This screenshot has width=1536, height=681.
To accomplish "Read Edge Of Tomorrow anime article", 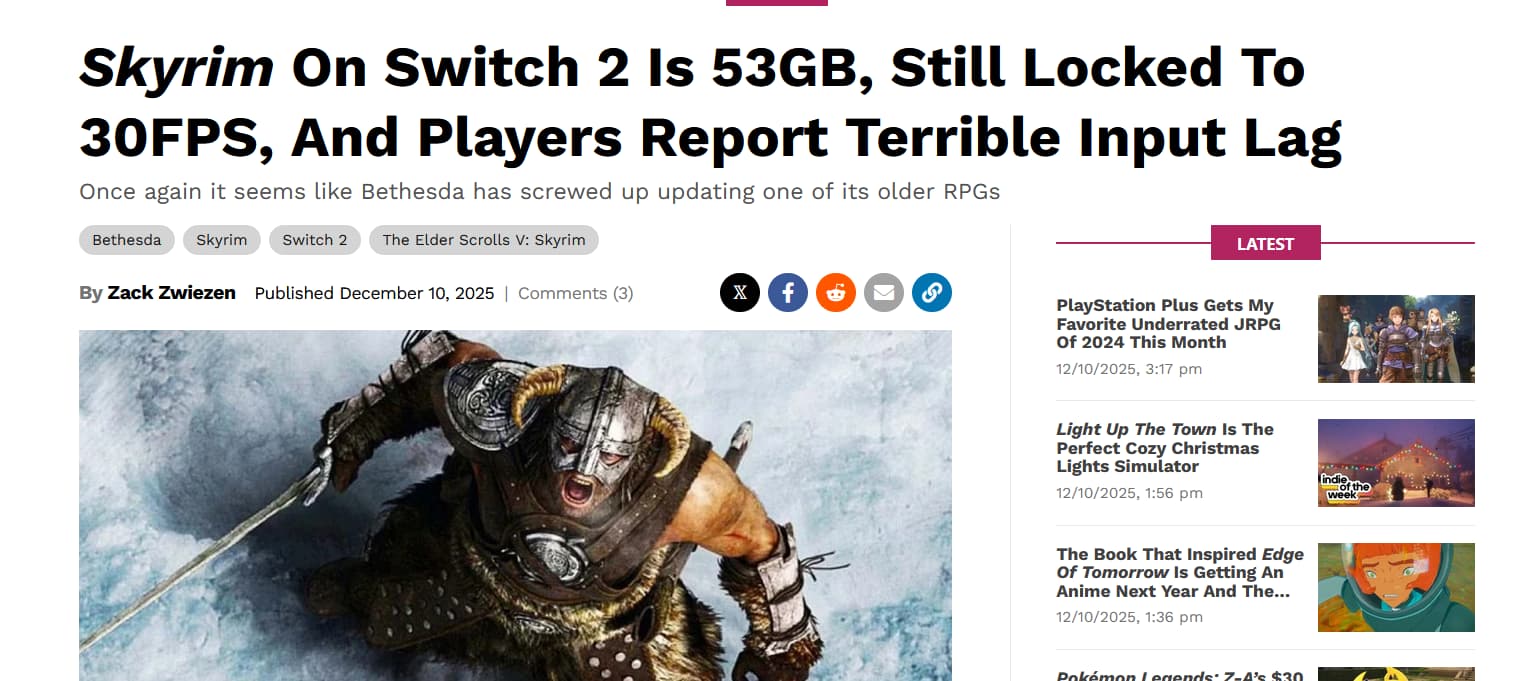I will 1180,572.
